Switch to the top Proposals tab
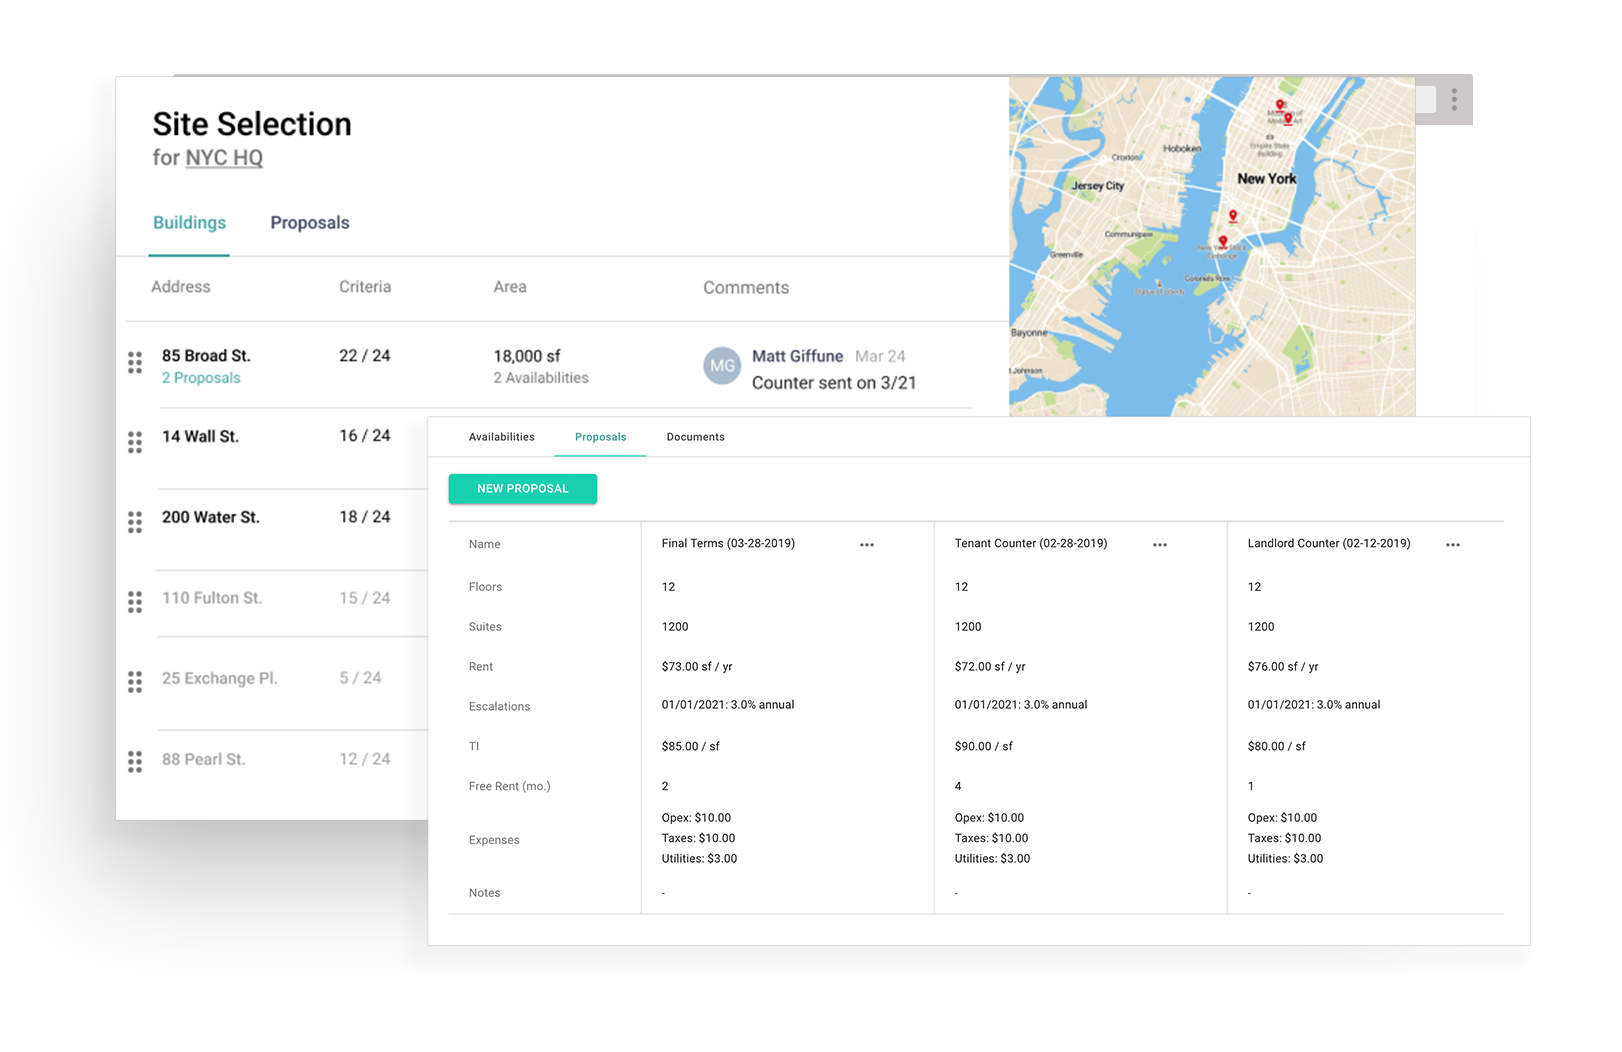The height and width of the screenshot is (1052, 1622). (310, 223)
